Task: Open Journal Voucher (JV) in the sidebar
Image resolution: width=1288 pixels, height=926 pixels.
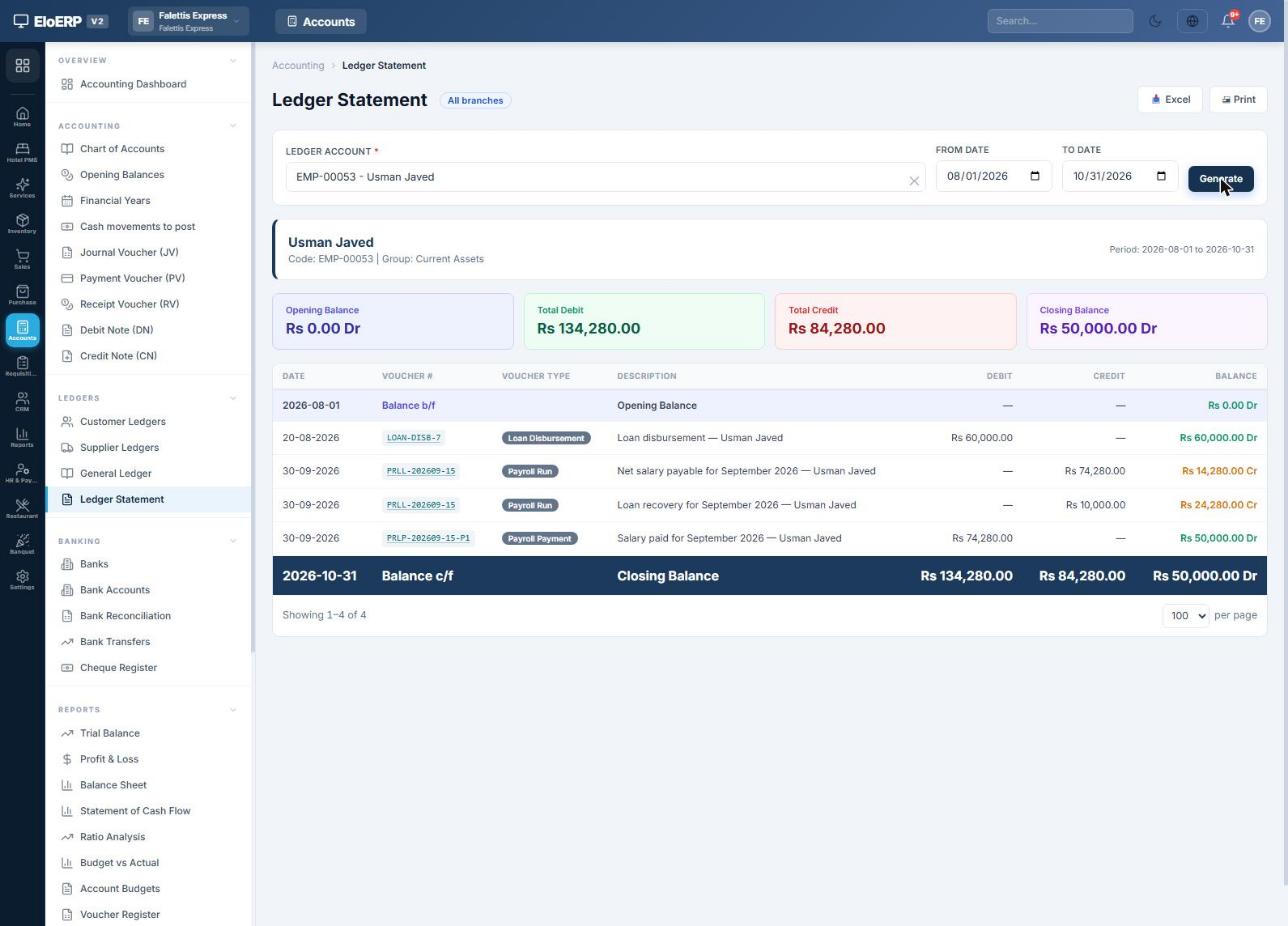Action: tap(148, 253)
